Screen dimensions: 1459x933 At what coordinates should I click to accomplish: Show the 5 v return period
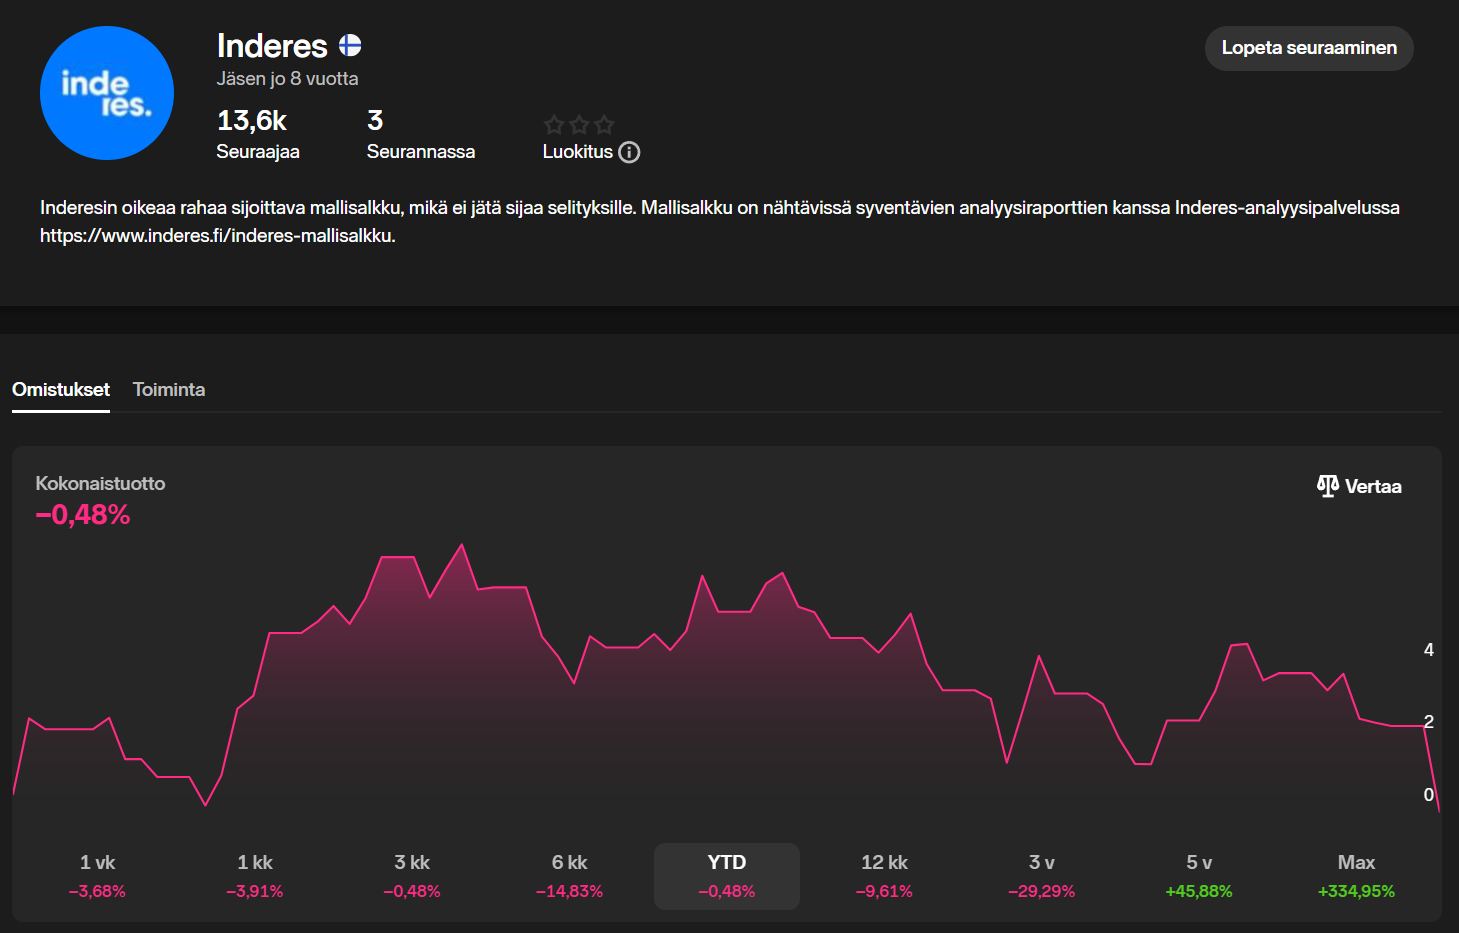coord(1199,876)
